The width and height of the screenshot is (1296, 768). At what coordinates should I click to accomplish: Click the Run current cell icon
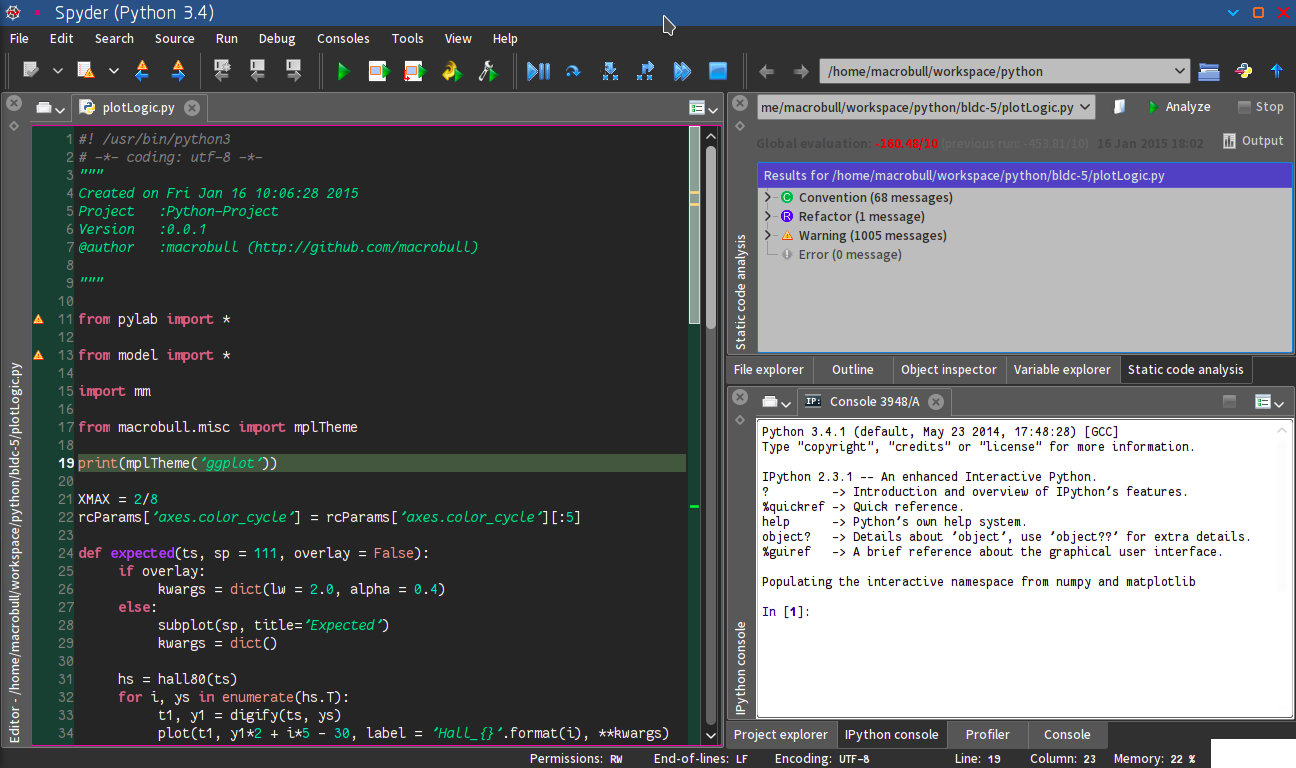click(378, 71)
